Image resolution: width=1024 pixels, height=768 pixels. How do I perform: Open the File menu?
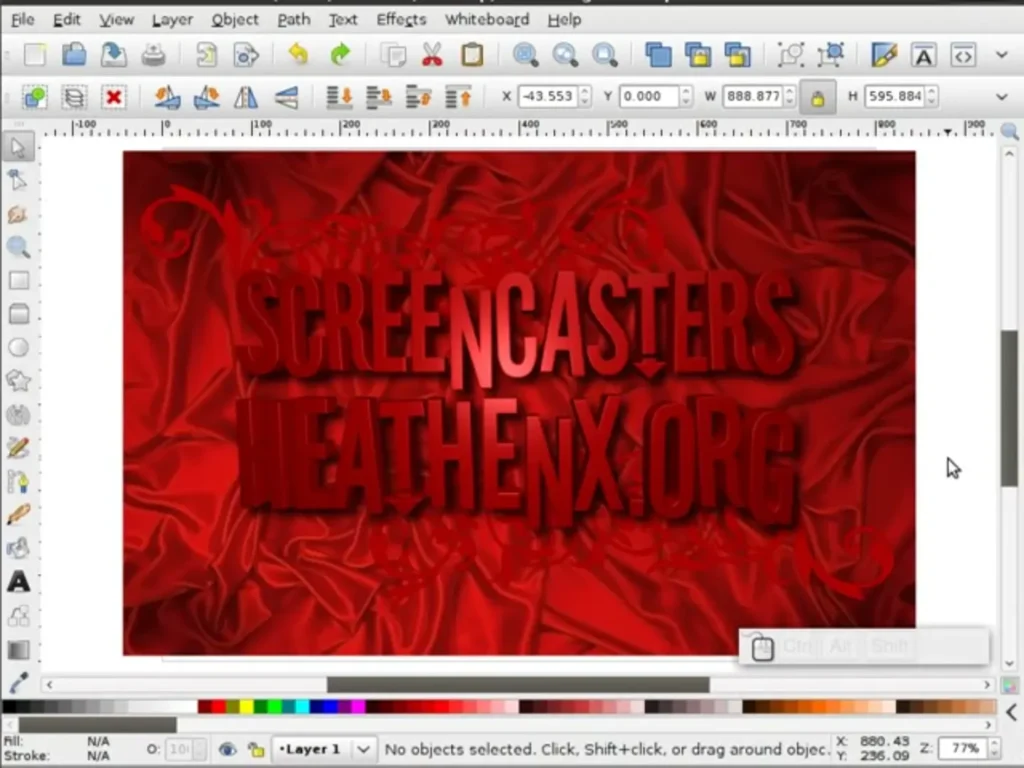23,20
